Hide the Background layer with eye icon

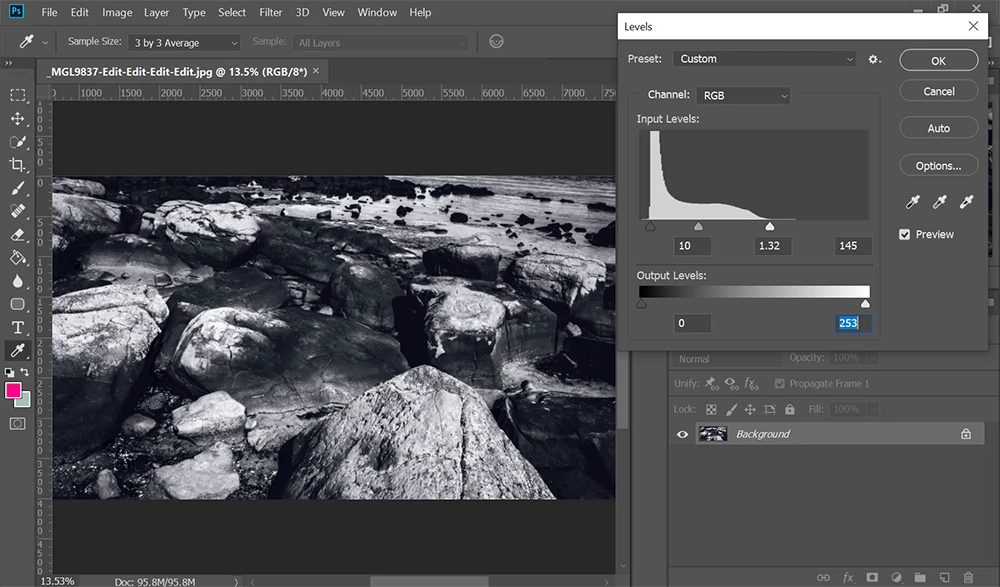(682, 434)
